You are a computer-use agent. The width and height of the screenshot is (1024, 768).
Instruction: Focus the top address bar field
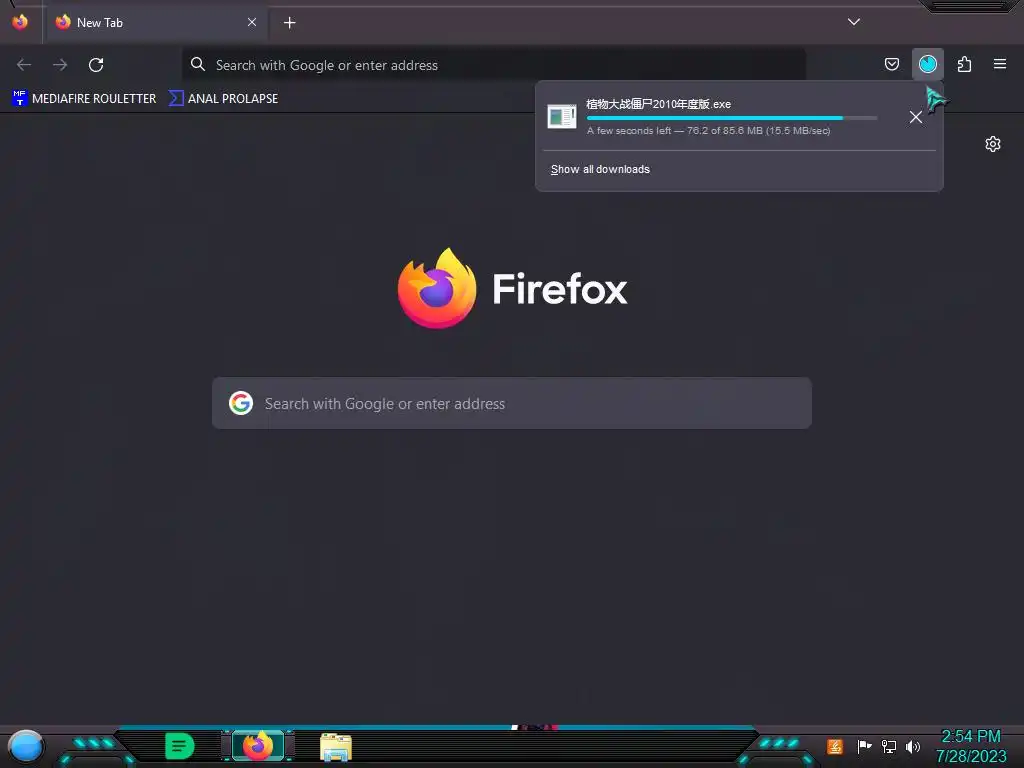494,65
